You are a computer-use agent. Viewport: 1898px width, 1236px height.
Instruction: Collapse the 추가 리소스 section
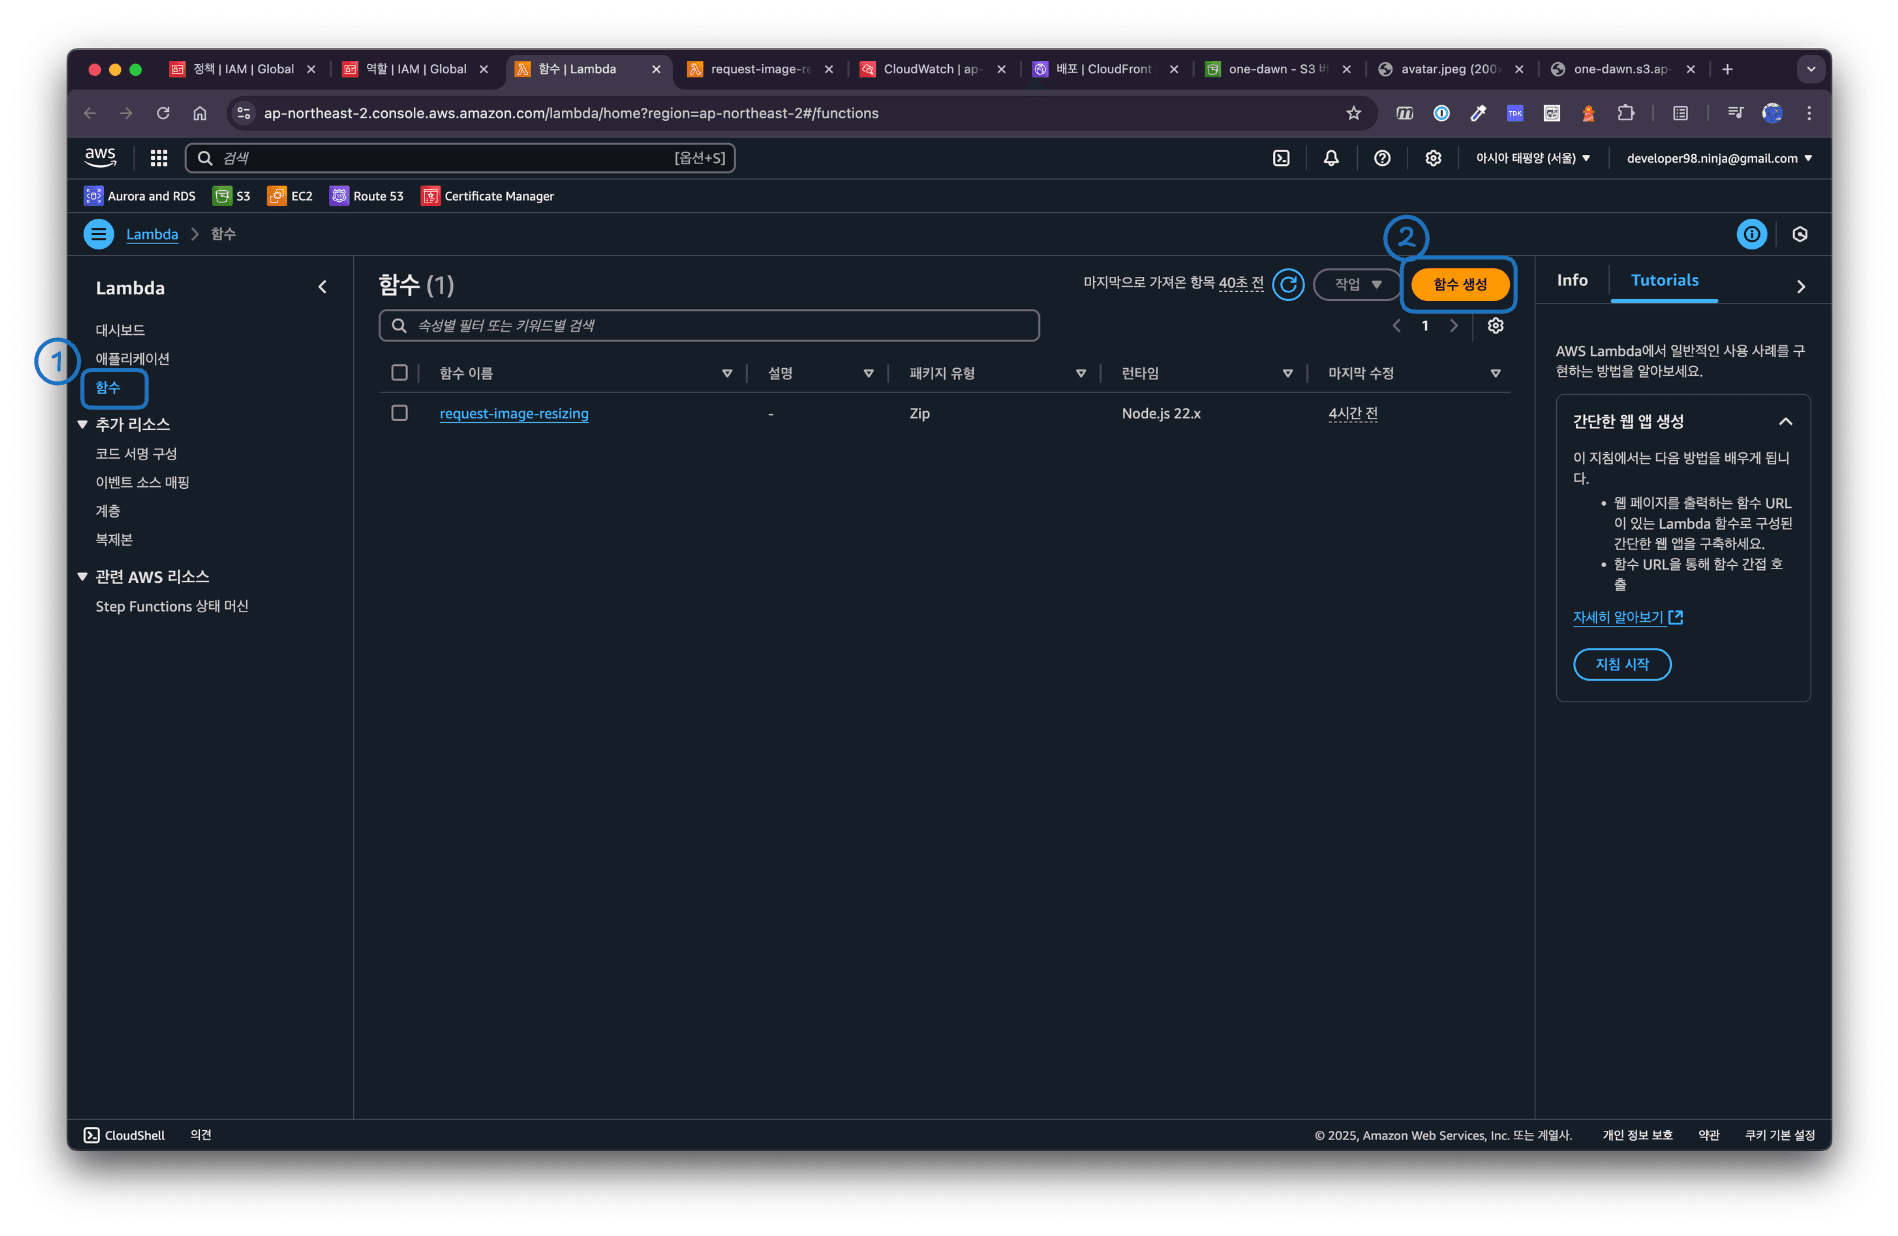point(83,424)
